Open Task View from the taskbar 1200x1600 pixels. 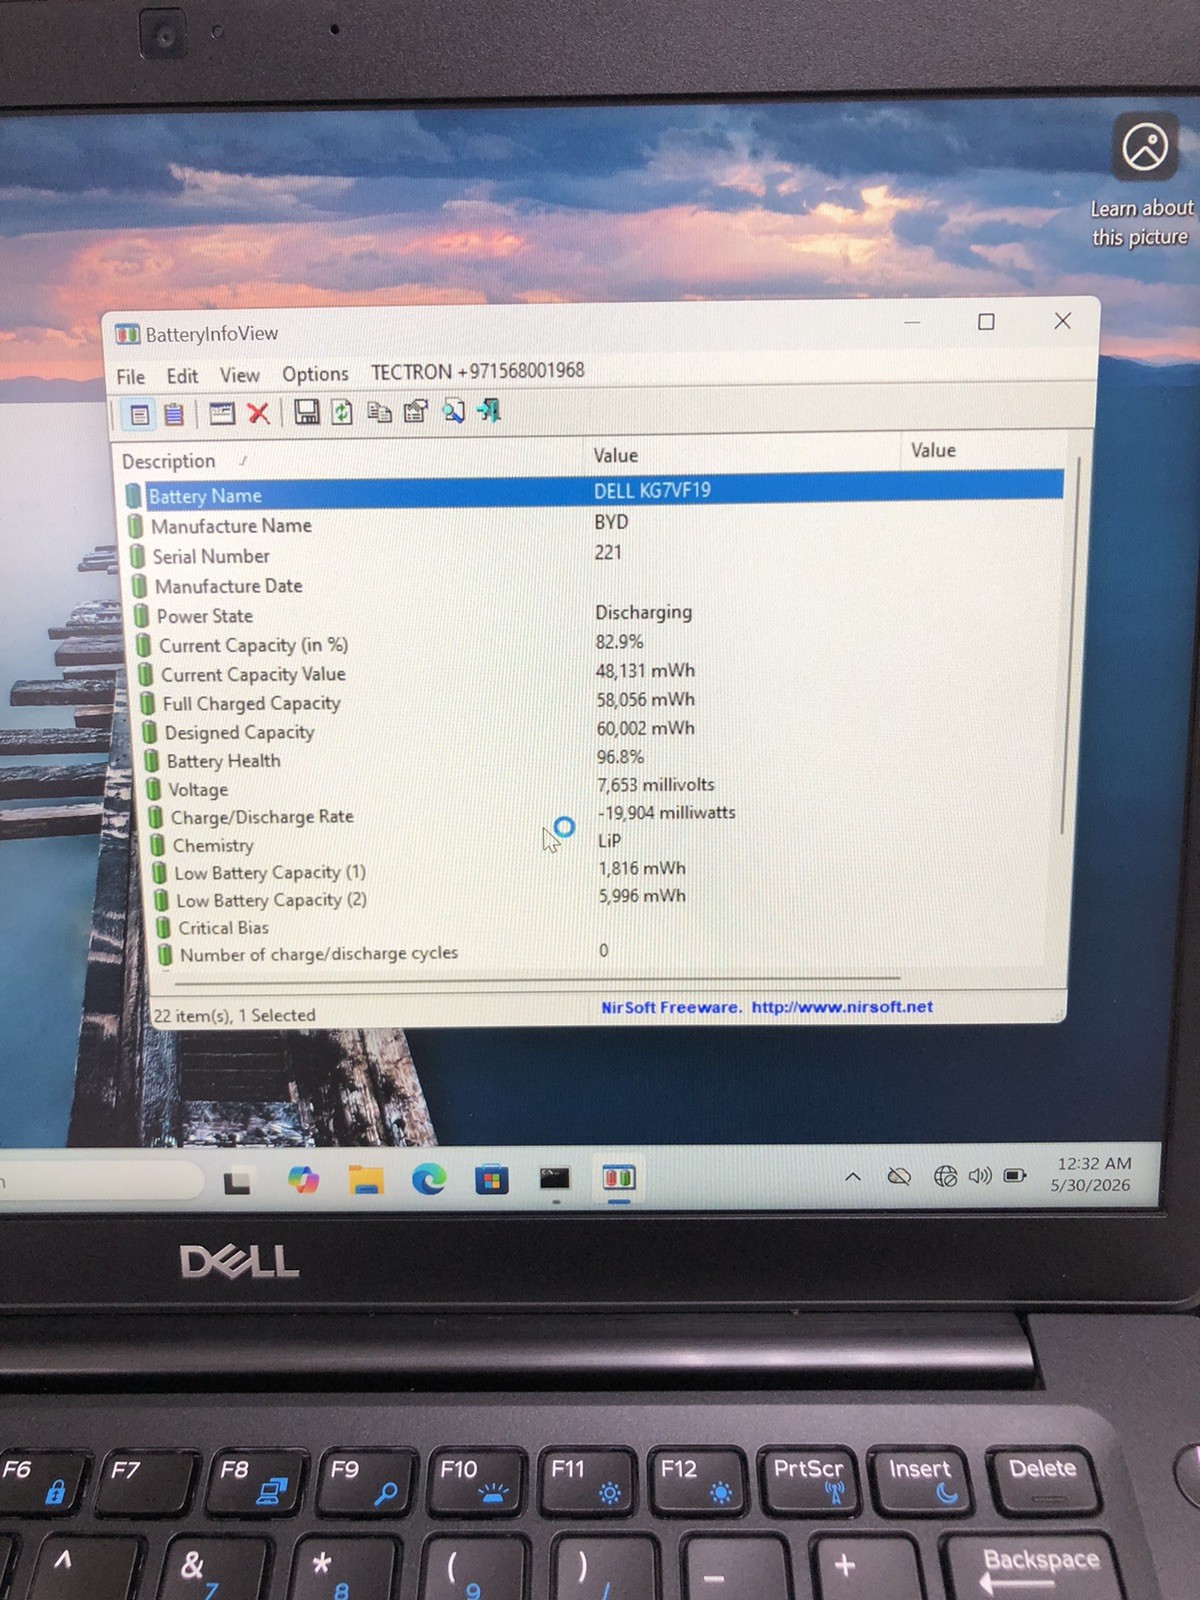238,1182
